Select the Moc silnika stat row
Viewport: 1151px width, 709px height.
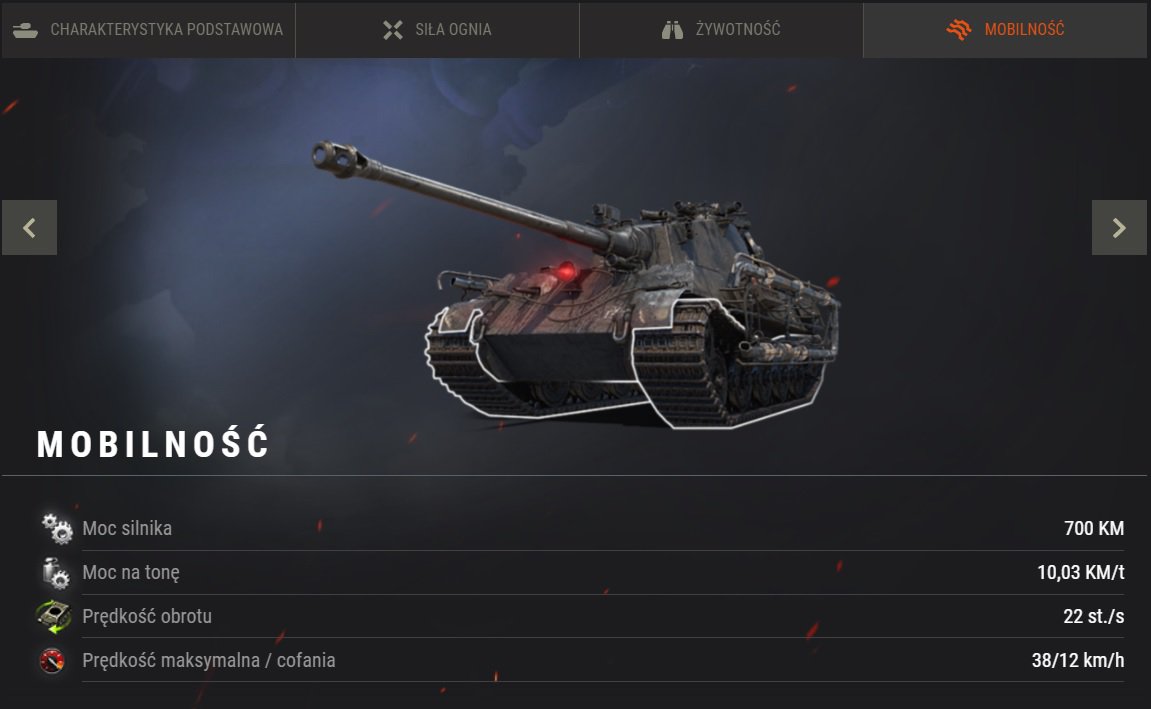point(581,528)
